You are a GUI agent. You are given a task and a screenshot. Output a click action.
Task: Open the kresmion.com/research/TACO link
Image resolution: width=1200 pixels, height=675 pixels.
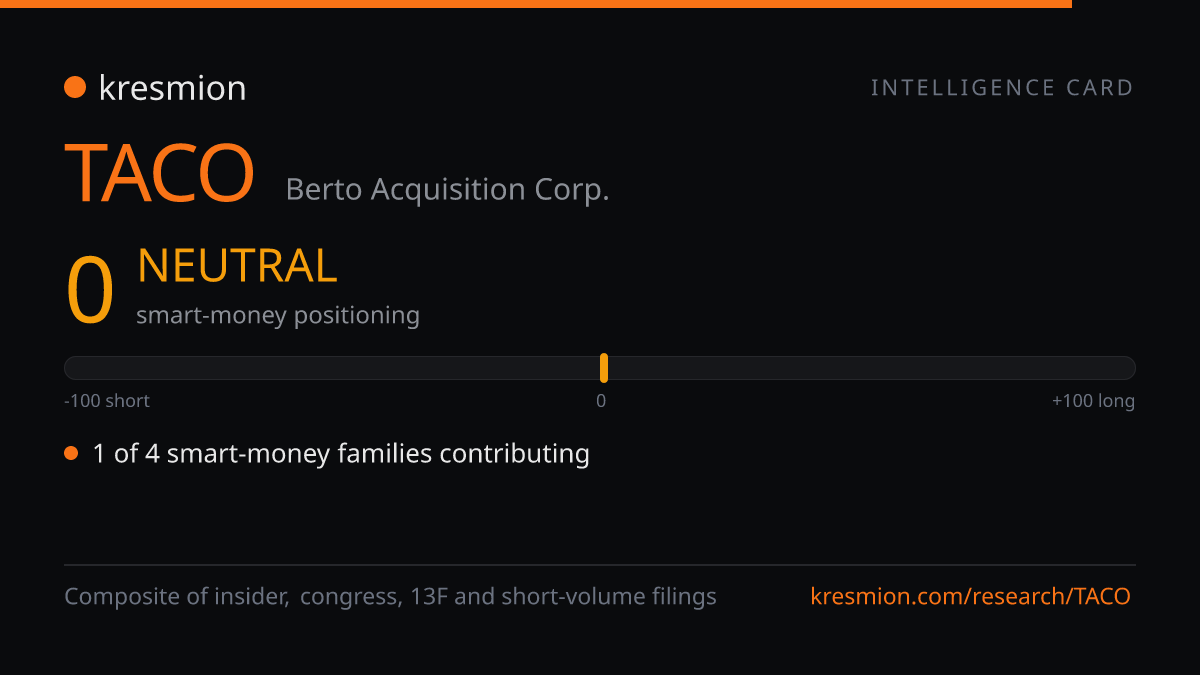coord(970,597)
